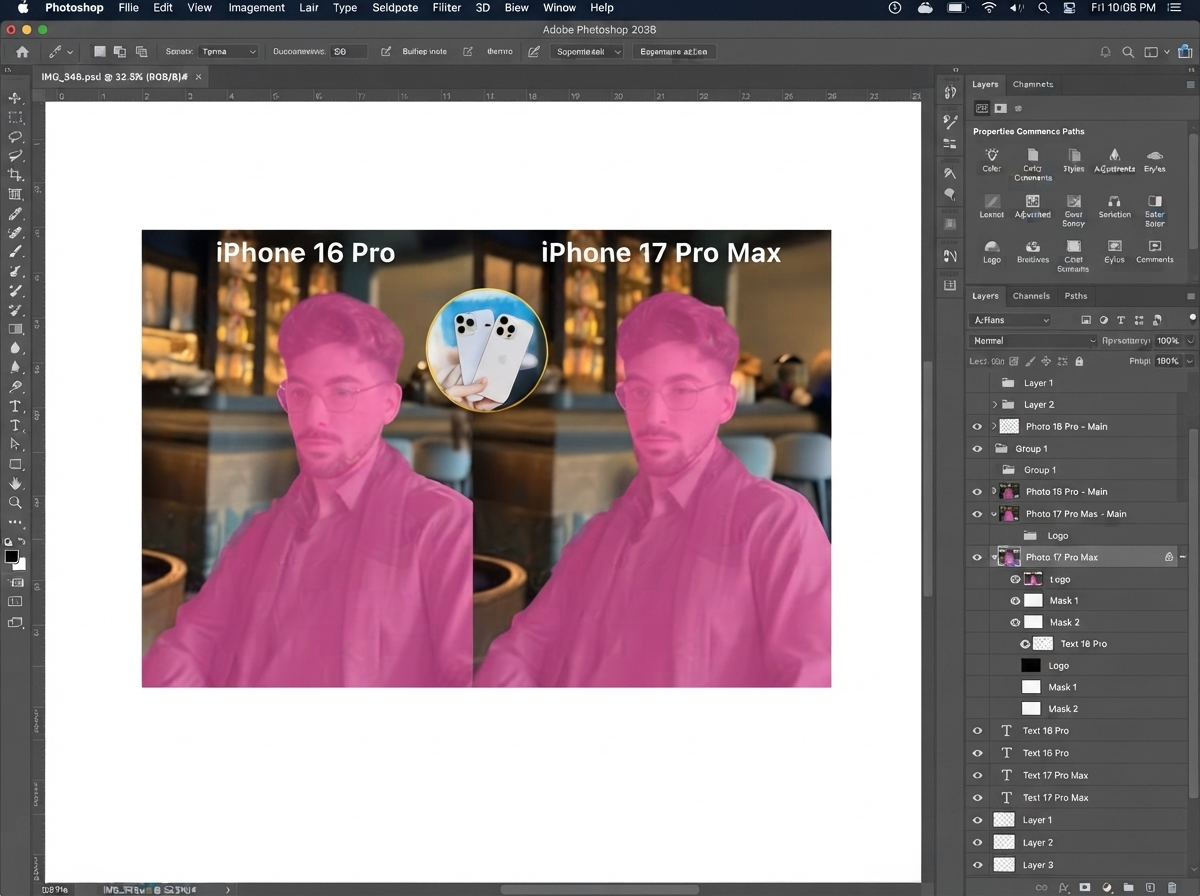Toggle visibility of bottom Layer 2

tap(977, 842)
